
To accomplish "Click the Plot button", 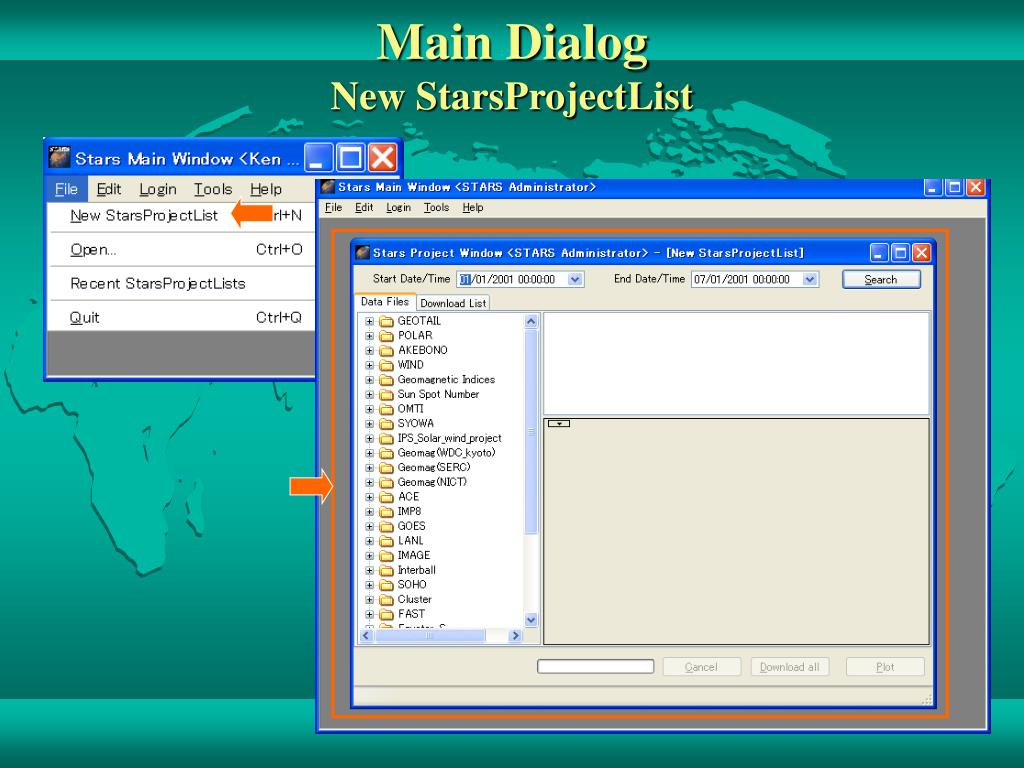I will (x=885, y=667).
